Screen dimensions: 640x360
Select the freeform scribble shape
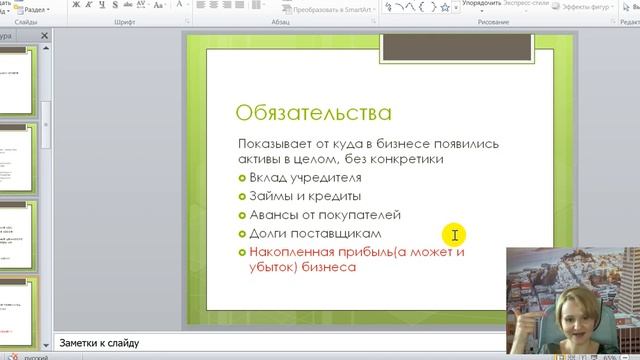click(x=389, y=7)
